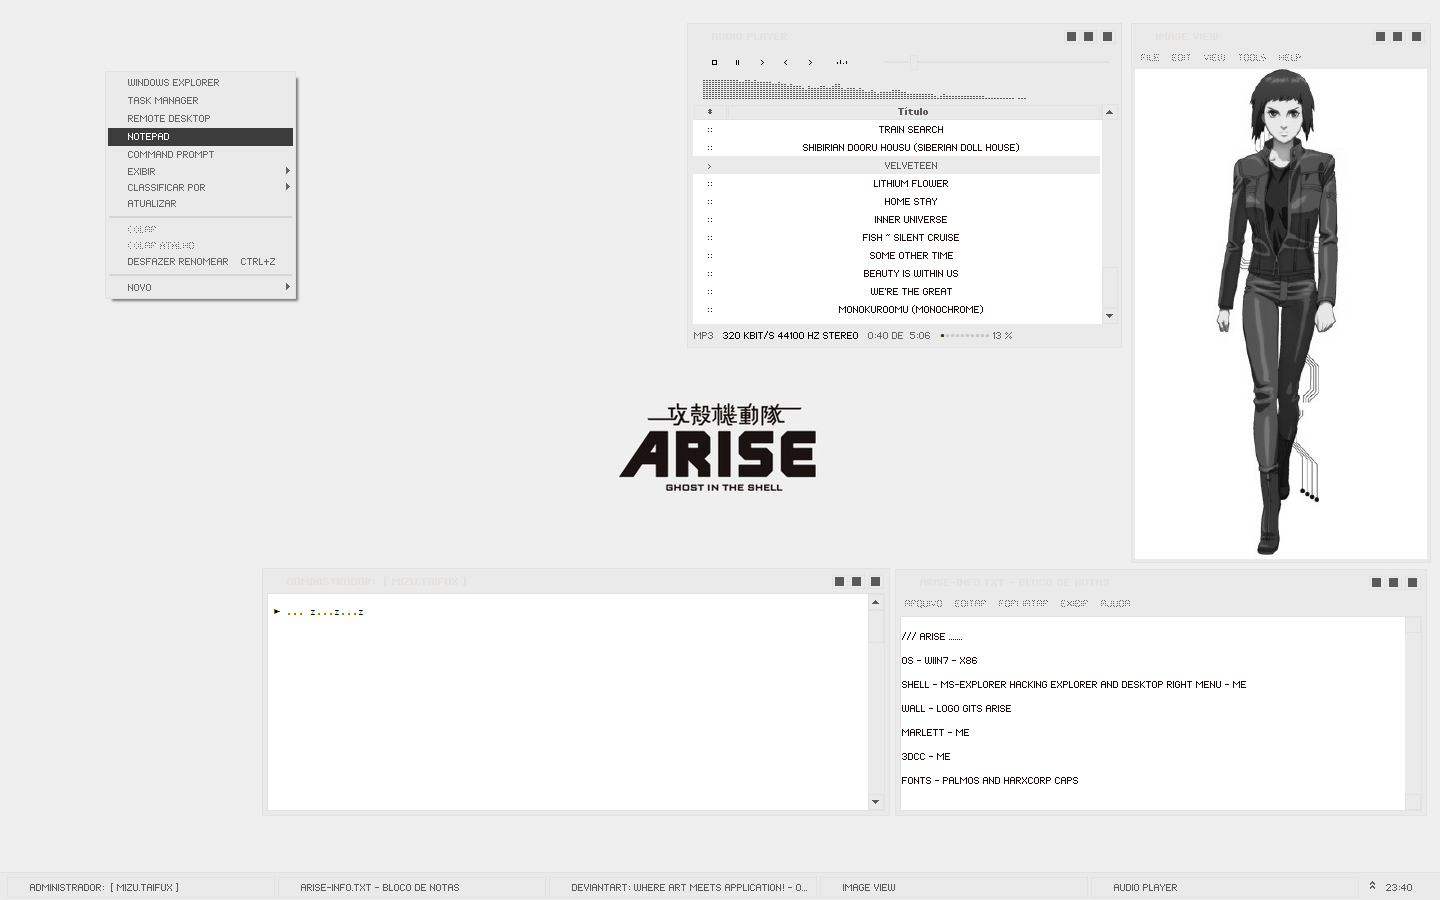Open Help menu in Image View

click(1290, 58)
